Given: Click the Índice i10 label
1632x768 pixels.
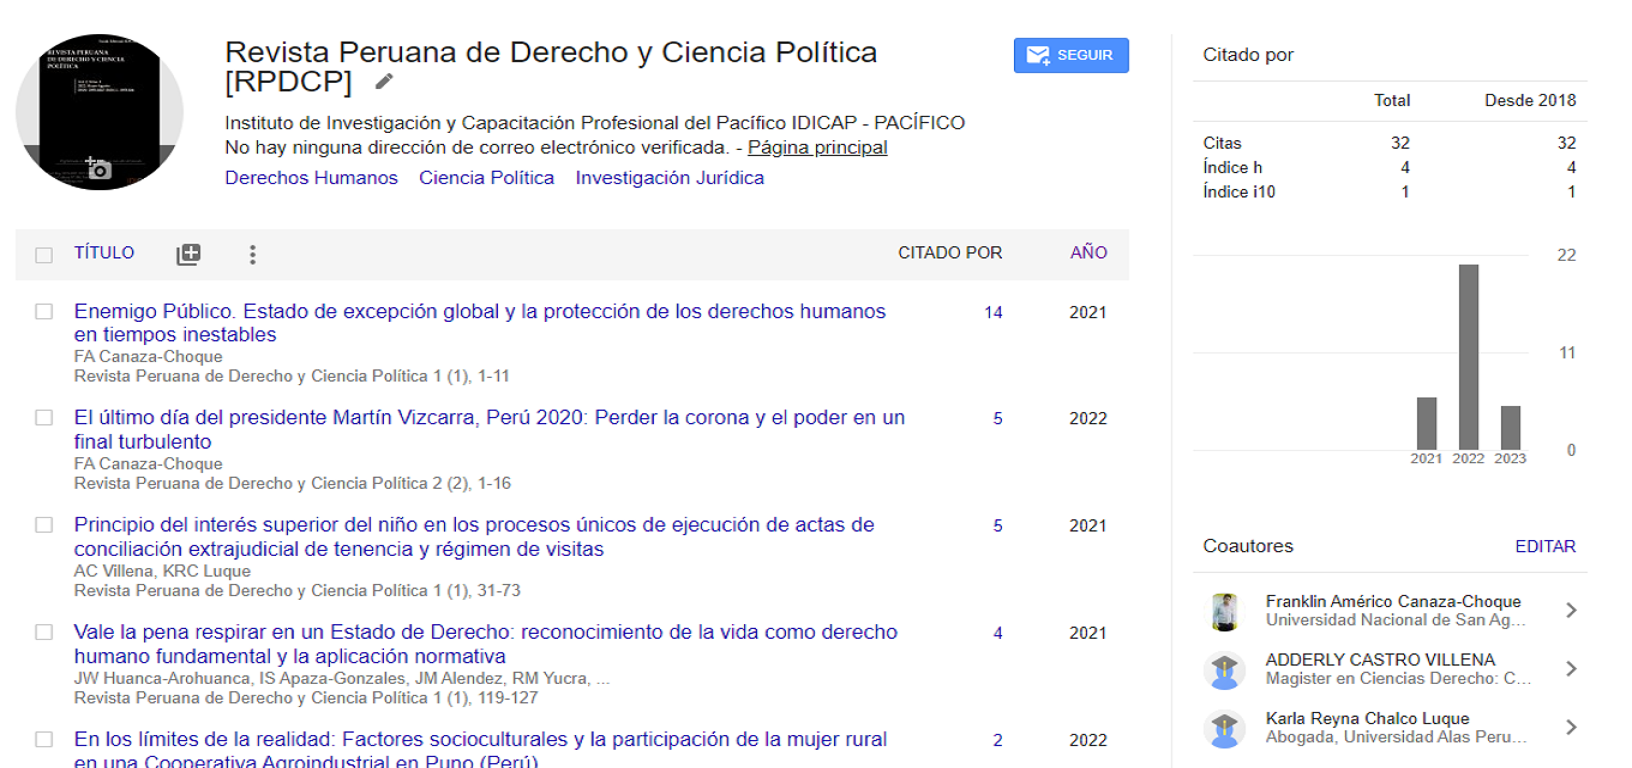Looking at the screenshot, I should click(1239, 192).
